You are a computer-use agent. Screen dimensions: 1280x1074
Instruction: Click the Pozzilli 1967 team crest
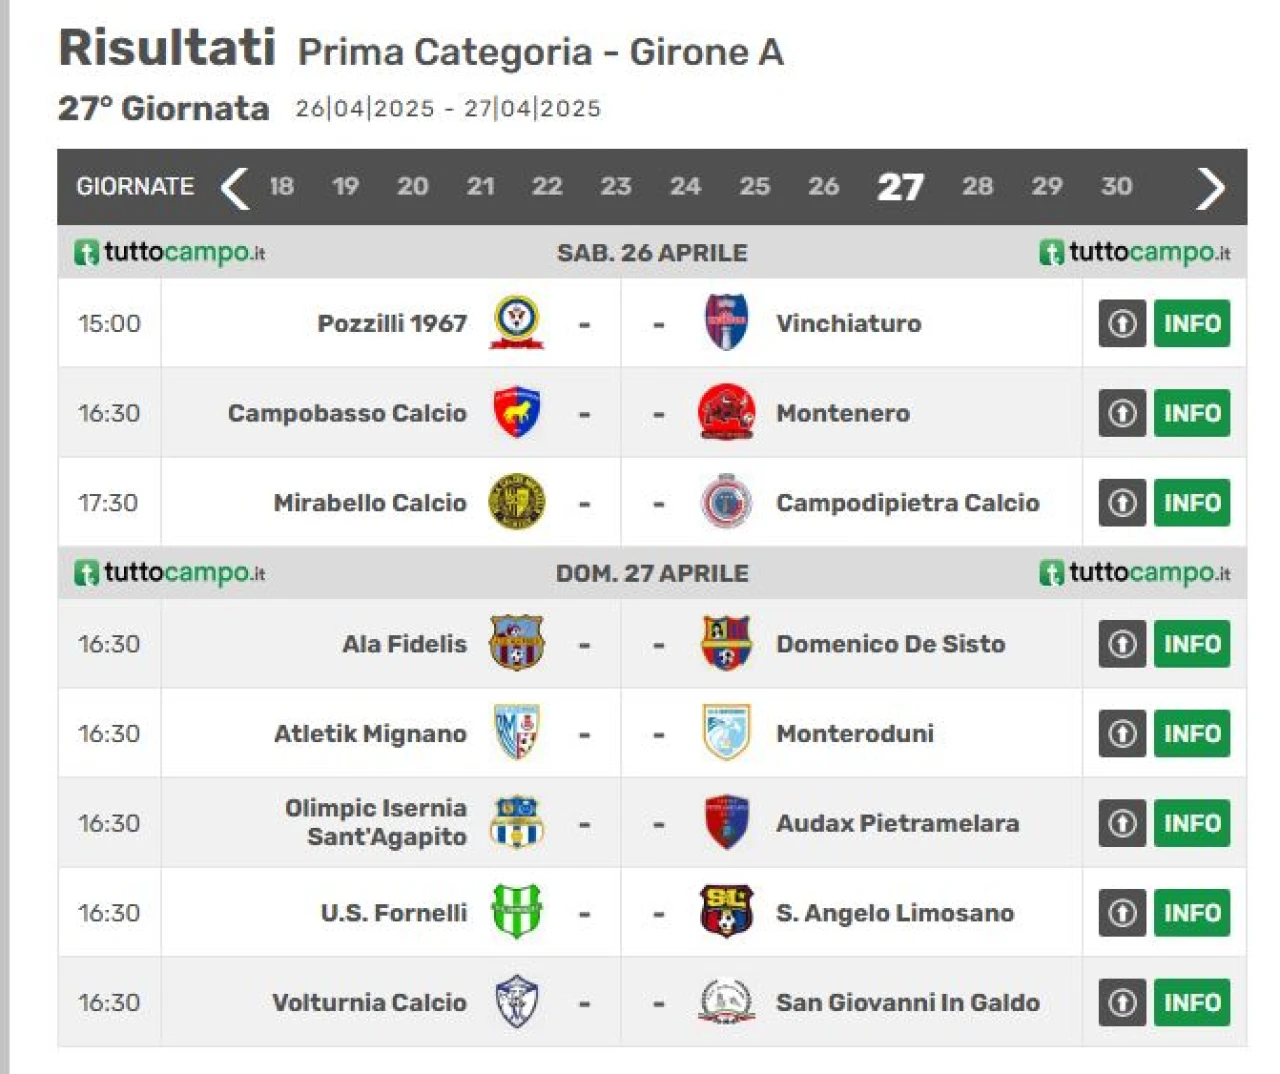point(517,322)
